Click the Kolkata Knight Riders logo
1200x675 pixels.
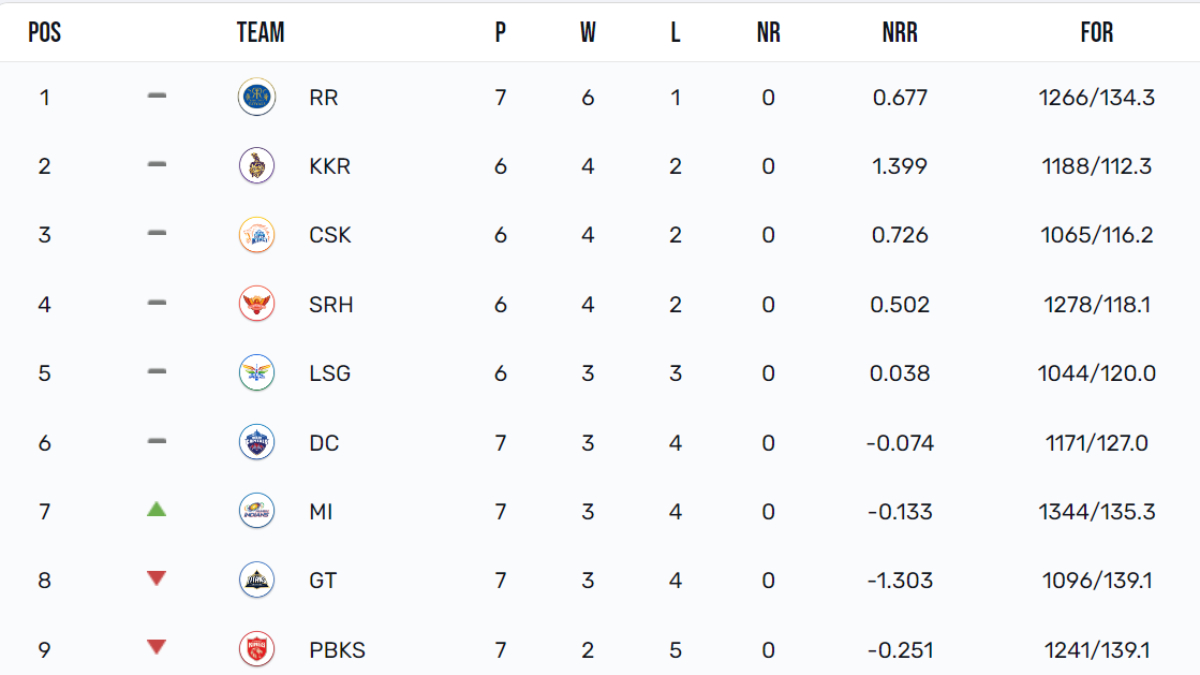coord(257,166)
